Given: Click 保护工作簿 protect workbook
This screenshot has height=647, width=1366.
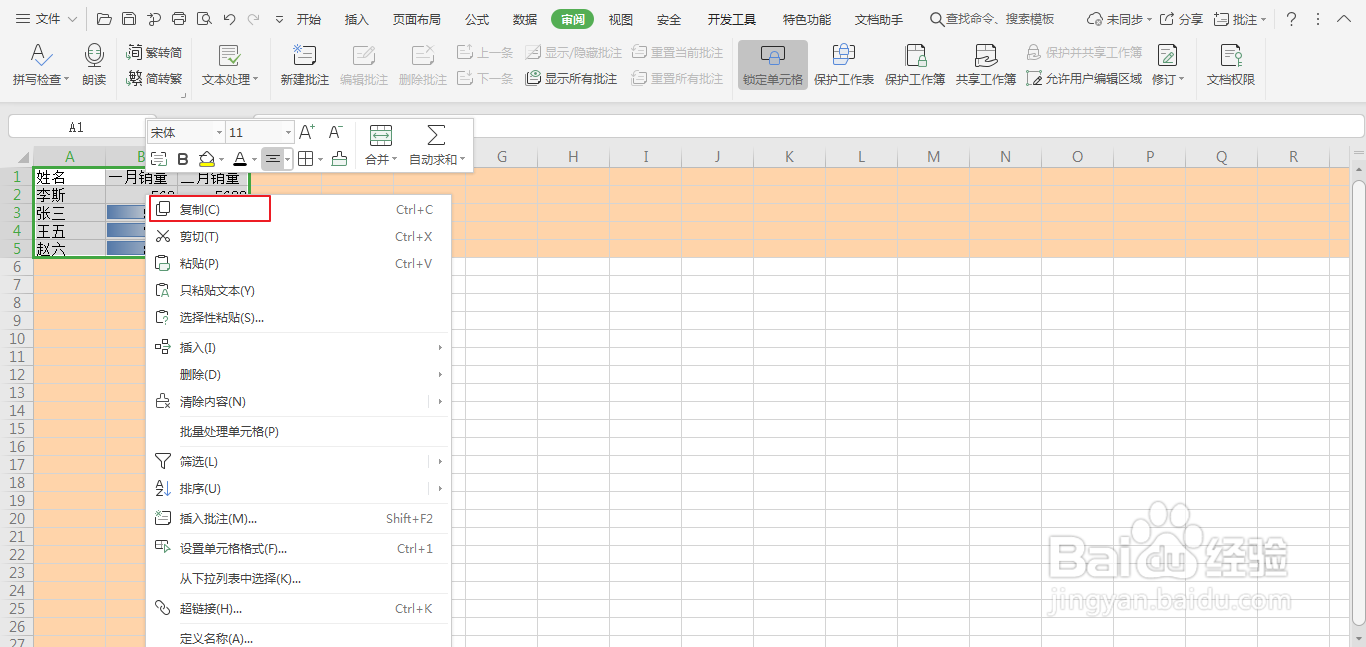Looking at the screenshot, I should point(915,65).
